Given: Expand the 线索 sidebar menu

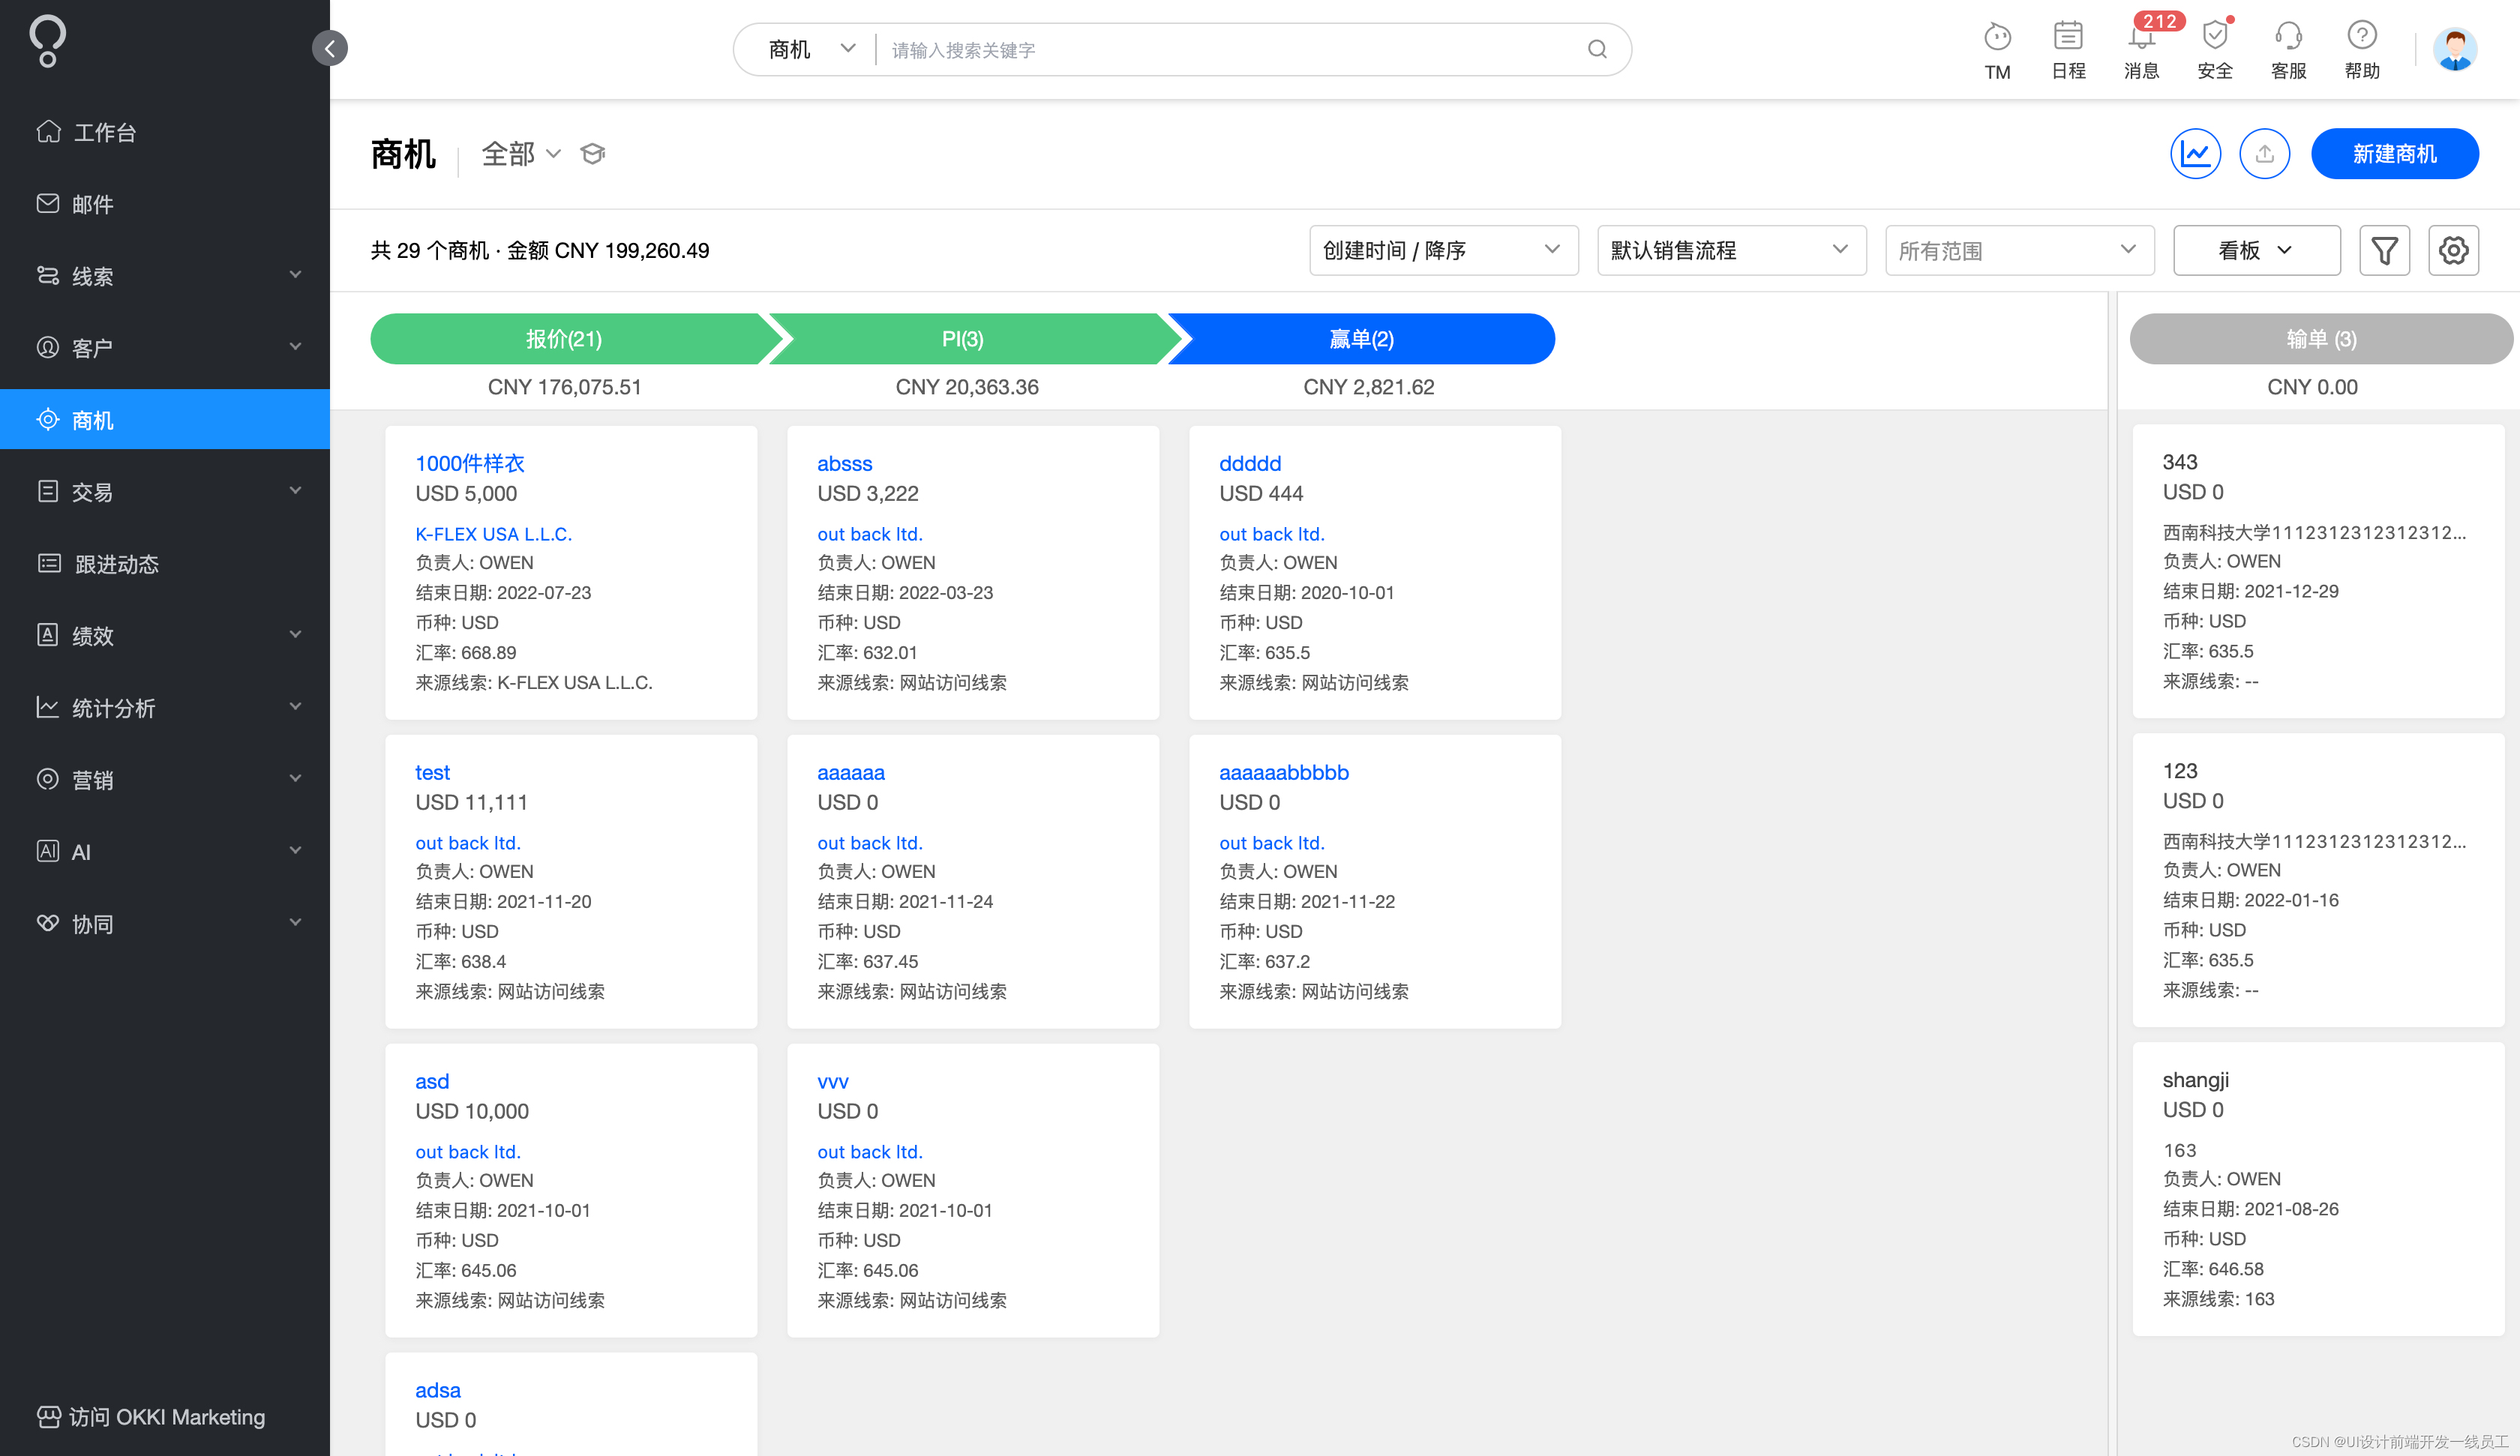Looking at the screenshot, I should point(165,276).
